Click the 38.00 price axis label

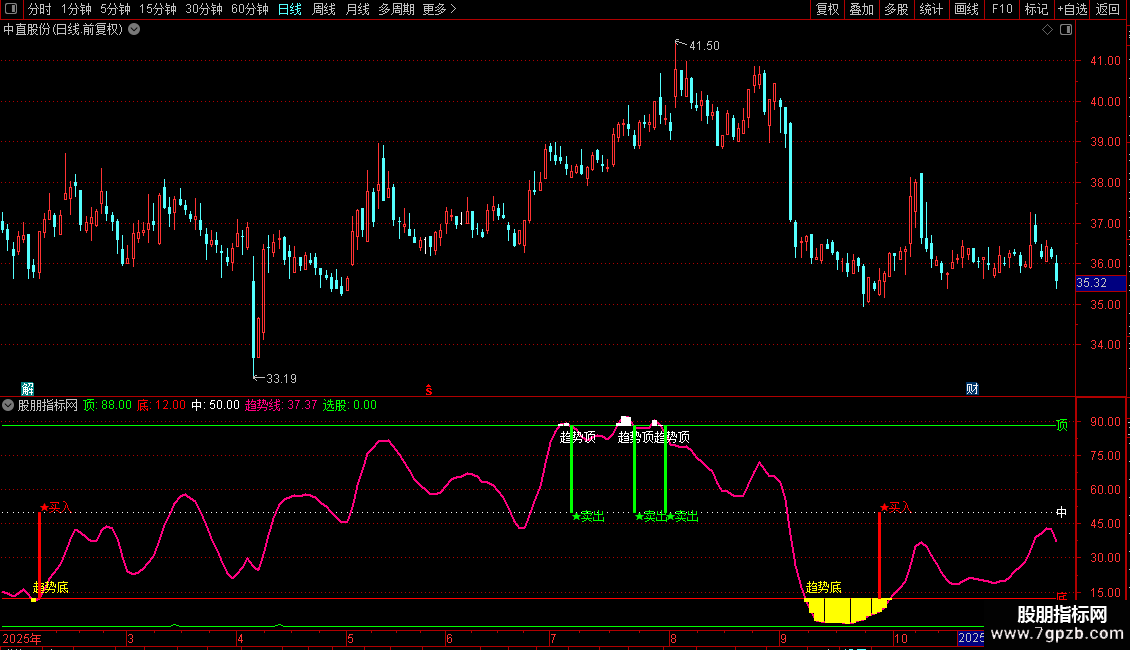click(x=1105, y=183)
